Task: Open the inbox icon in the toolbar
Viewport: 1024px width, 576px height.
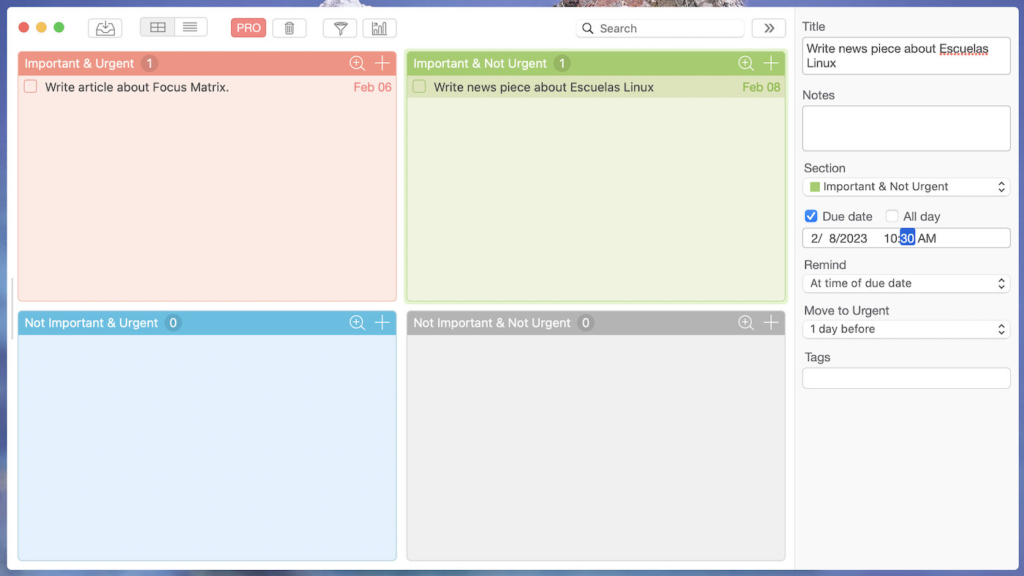Action: click(104, 28)
